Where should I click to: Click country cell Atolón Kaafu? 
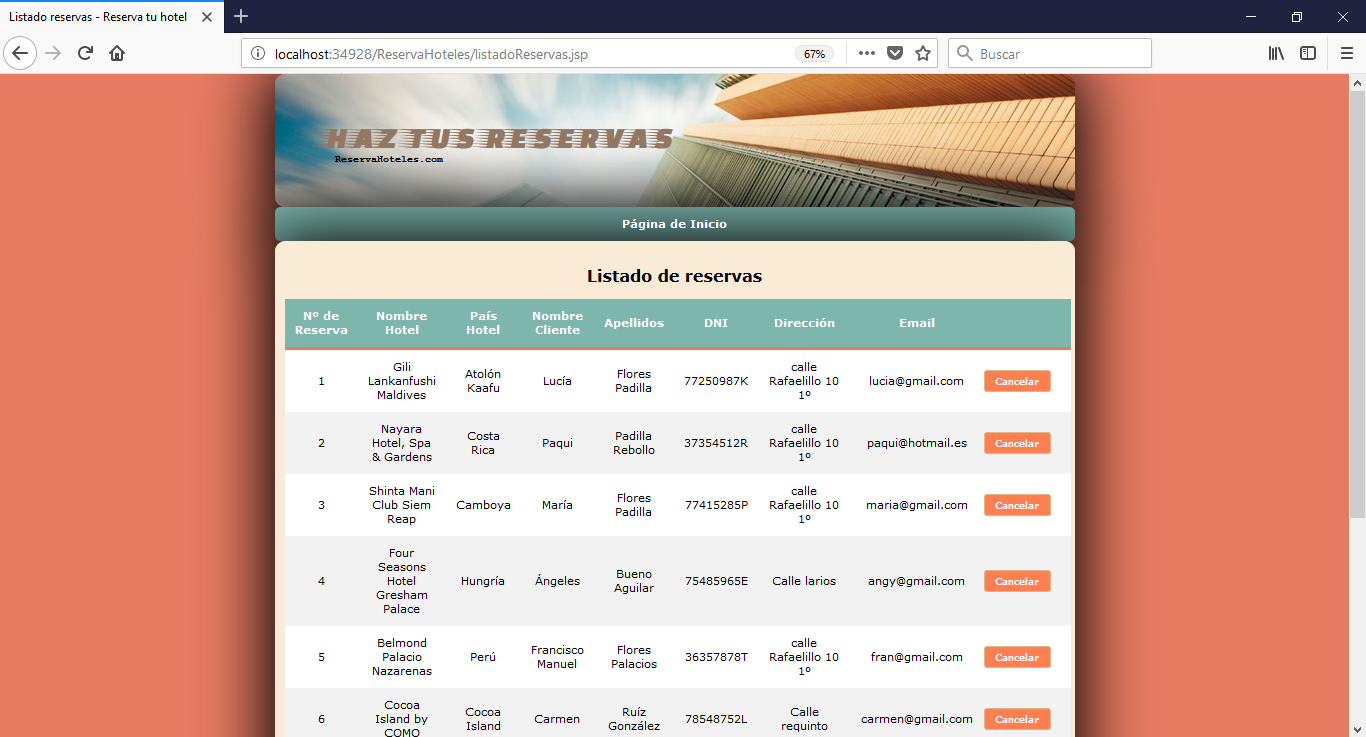tap(483, 381)
